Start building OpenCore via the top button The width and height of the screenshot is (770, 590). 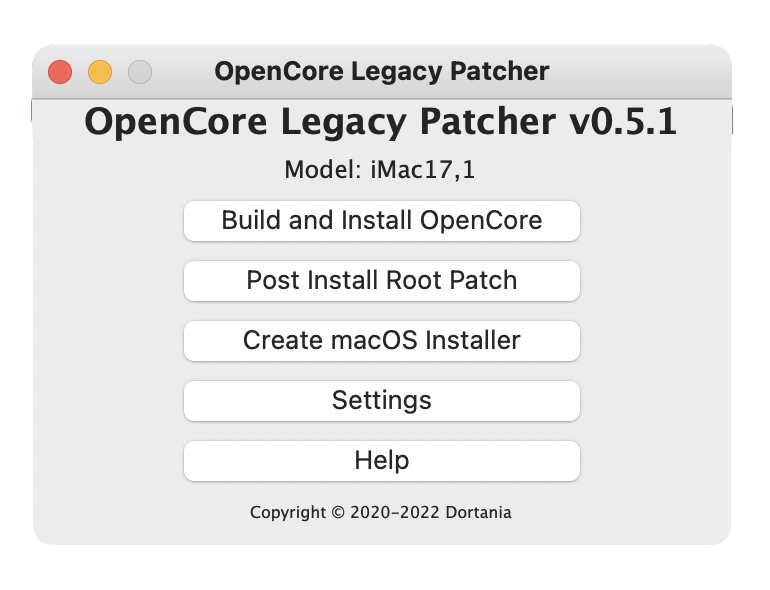tap(382, 221)
